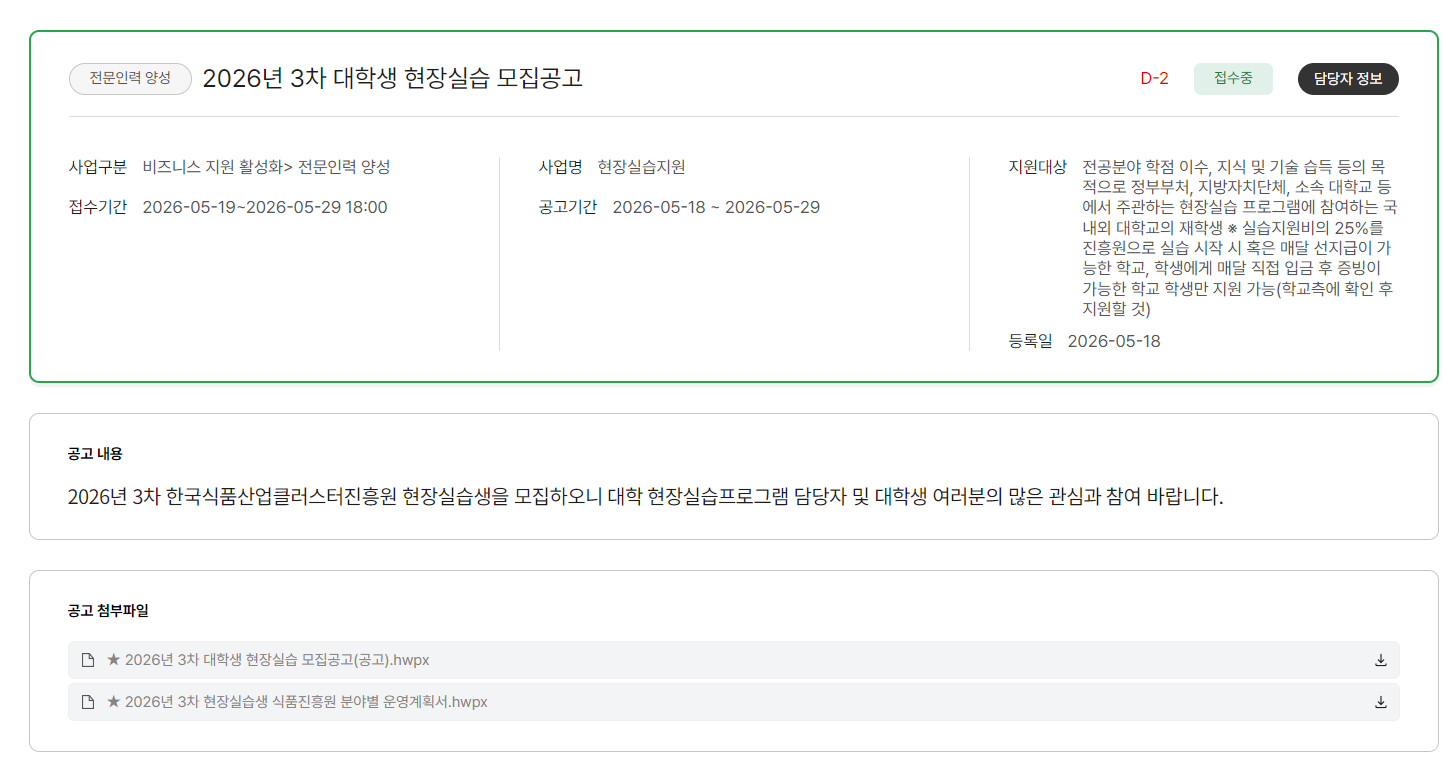Screen dimensions: 1444x762
Task: Click the 사업명 value 현장실습지원
Action: [641, 167]
